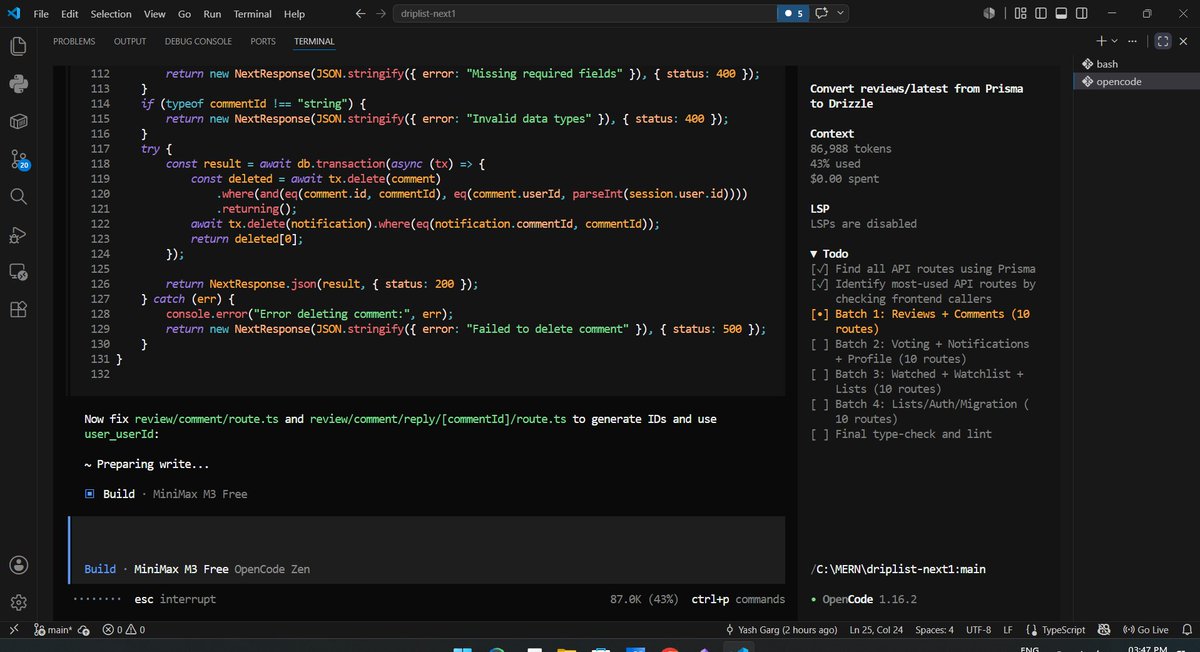The image size is (1200, 652).
Task: Click the Yash Garg git blame entry
Action: (781, 630)
